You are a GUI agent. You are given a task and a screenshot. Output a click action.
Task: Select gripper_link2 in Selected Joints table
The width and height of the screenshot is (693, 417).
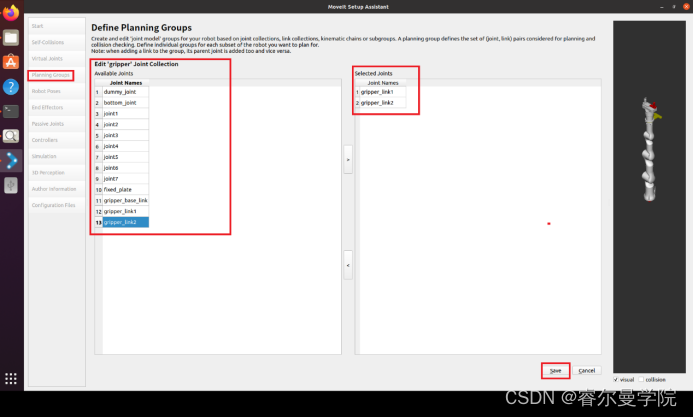point(383,102)
